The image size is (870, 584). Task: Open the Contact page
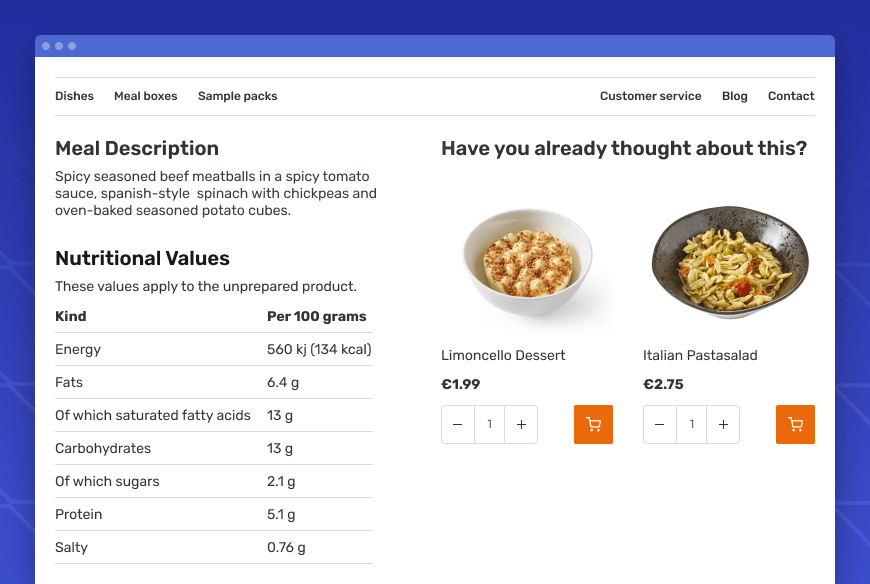tap(791, 96)
